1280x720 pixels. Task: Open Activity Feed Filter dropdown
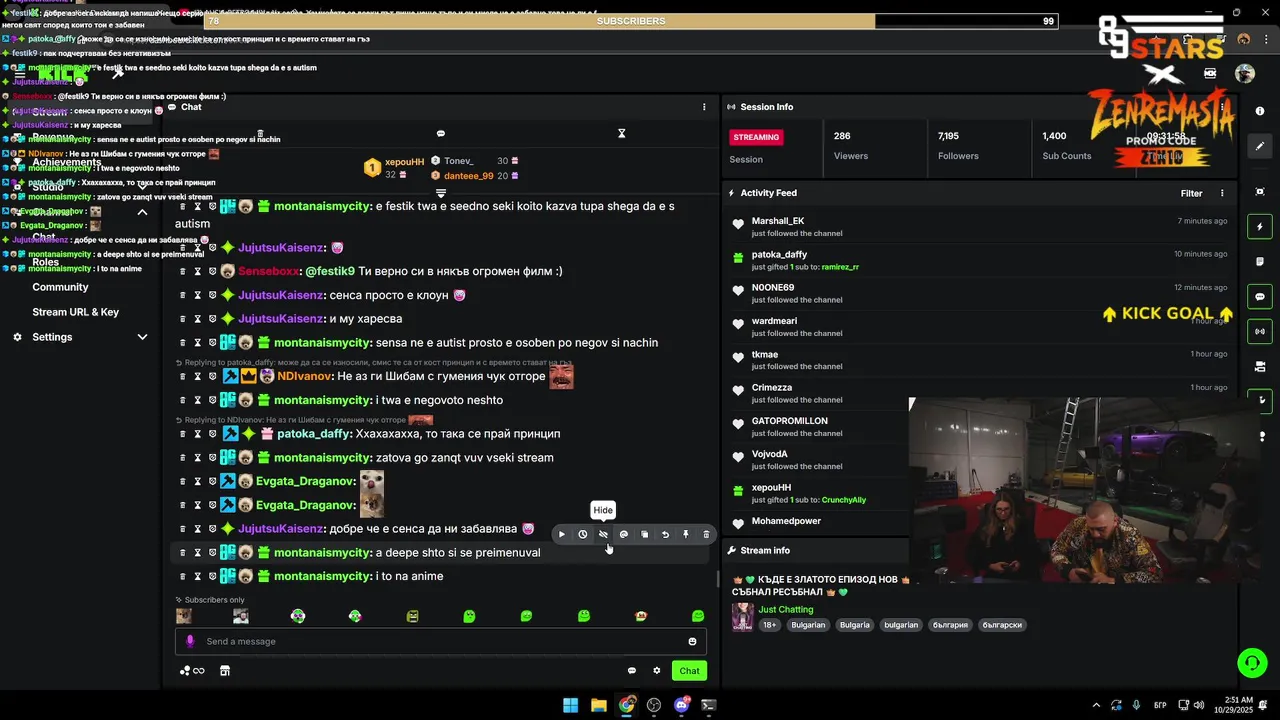click(x=1191, y=193)
